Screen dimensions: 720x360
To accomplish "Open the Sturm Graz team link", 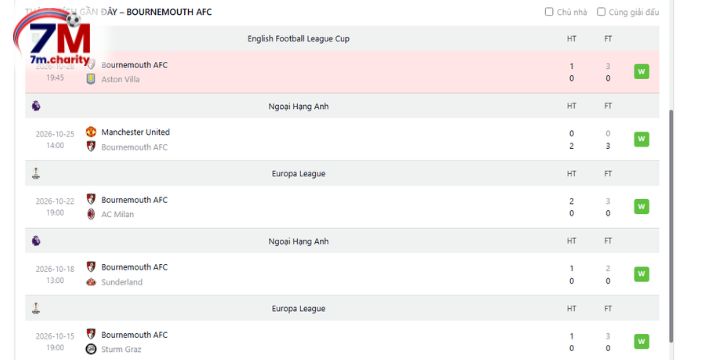I will [x=121, y=349].
